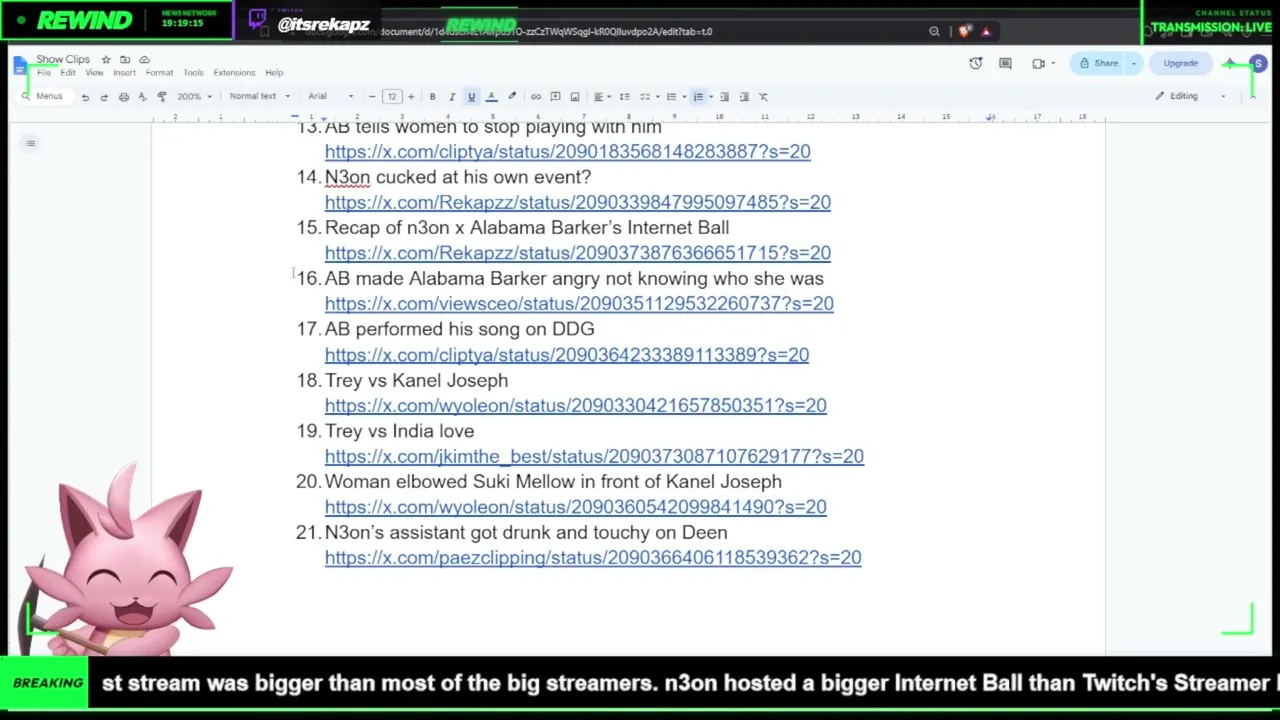Open the File menu
Screen dimensions: 1280x720
pos(44,73)
